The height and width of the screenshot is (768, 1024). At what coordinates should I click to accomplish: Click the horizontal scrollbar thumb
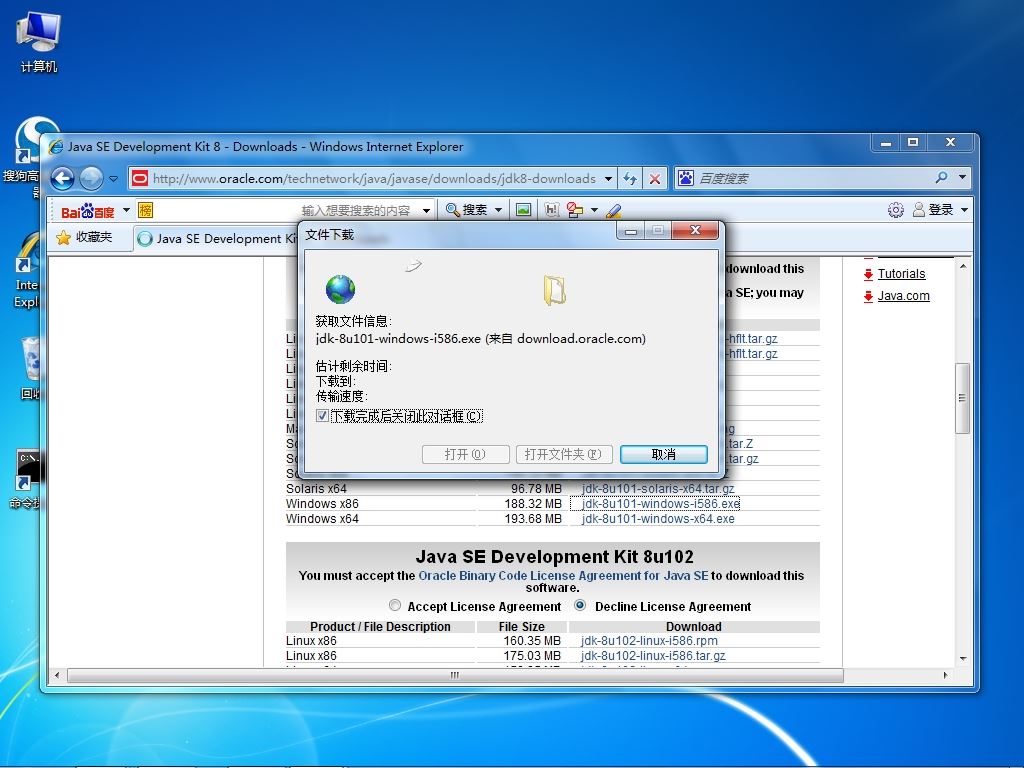(455, 675)
